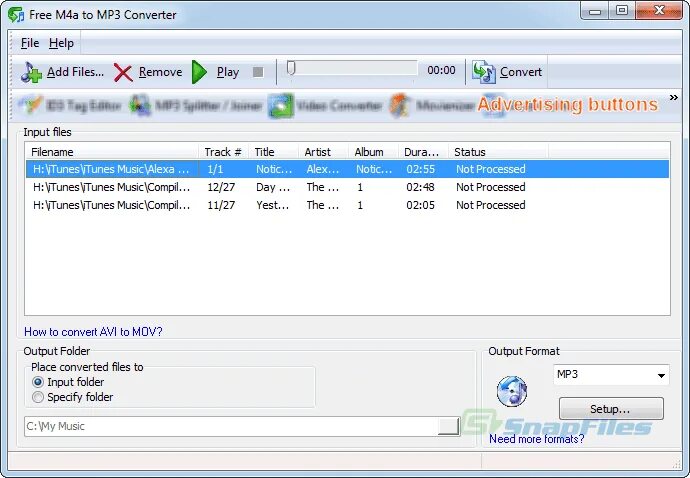Viewport: 690px width, 478px height.
Task: Select the file row with track 1/1
Action: coord(347,169)
